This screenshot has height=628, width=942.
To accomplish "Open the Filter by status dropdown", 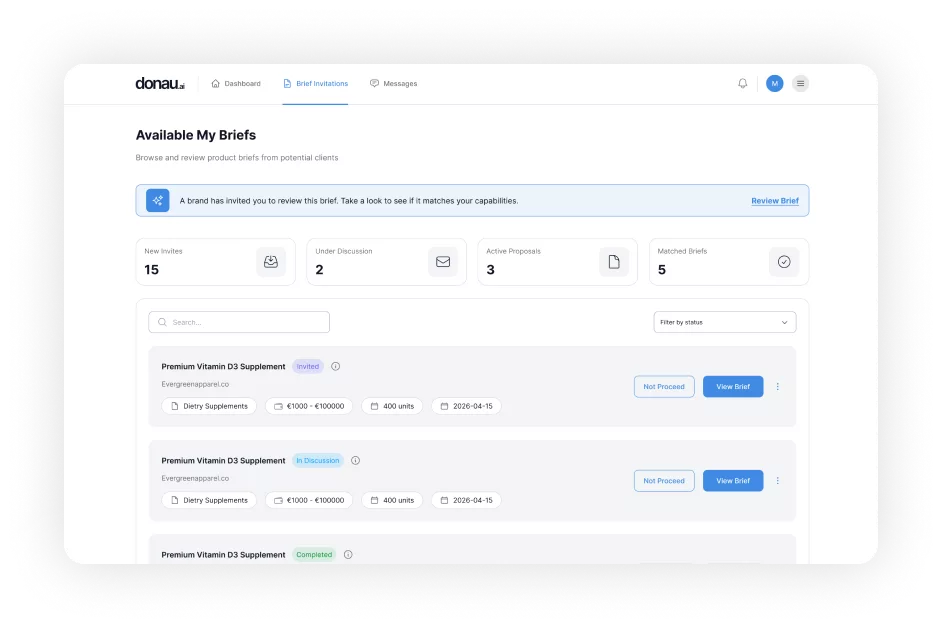I will click(x=724, y=321).
